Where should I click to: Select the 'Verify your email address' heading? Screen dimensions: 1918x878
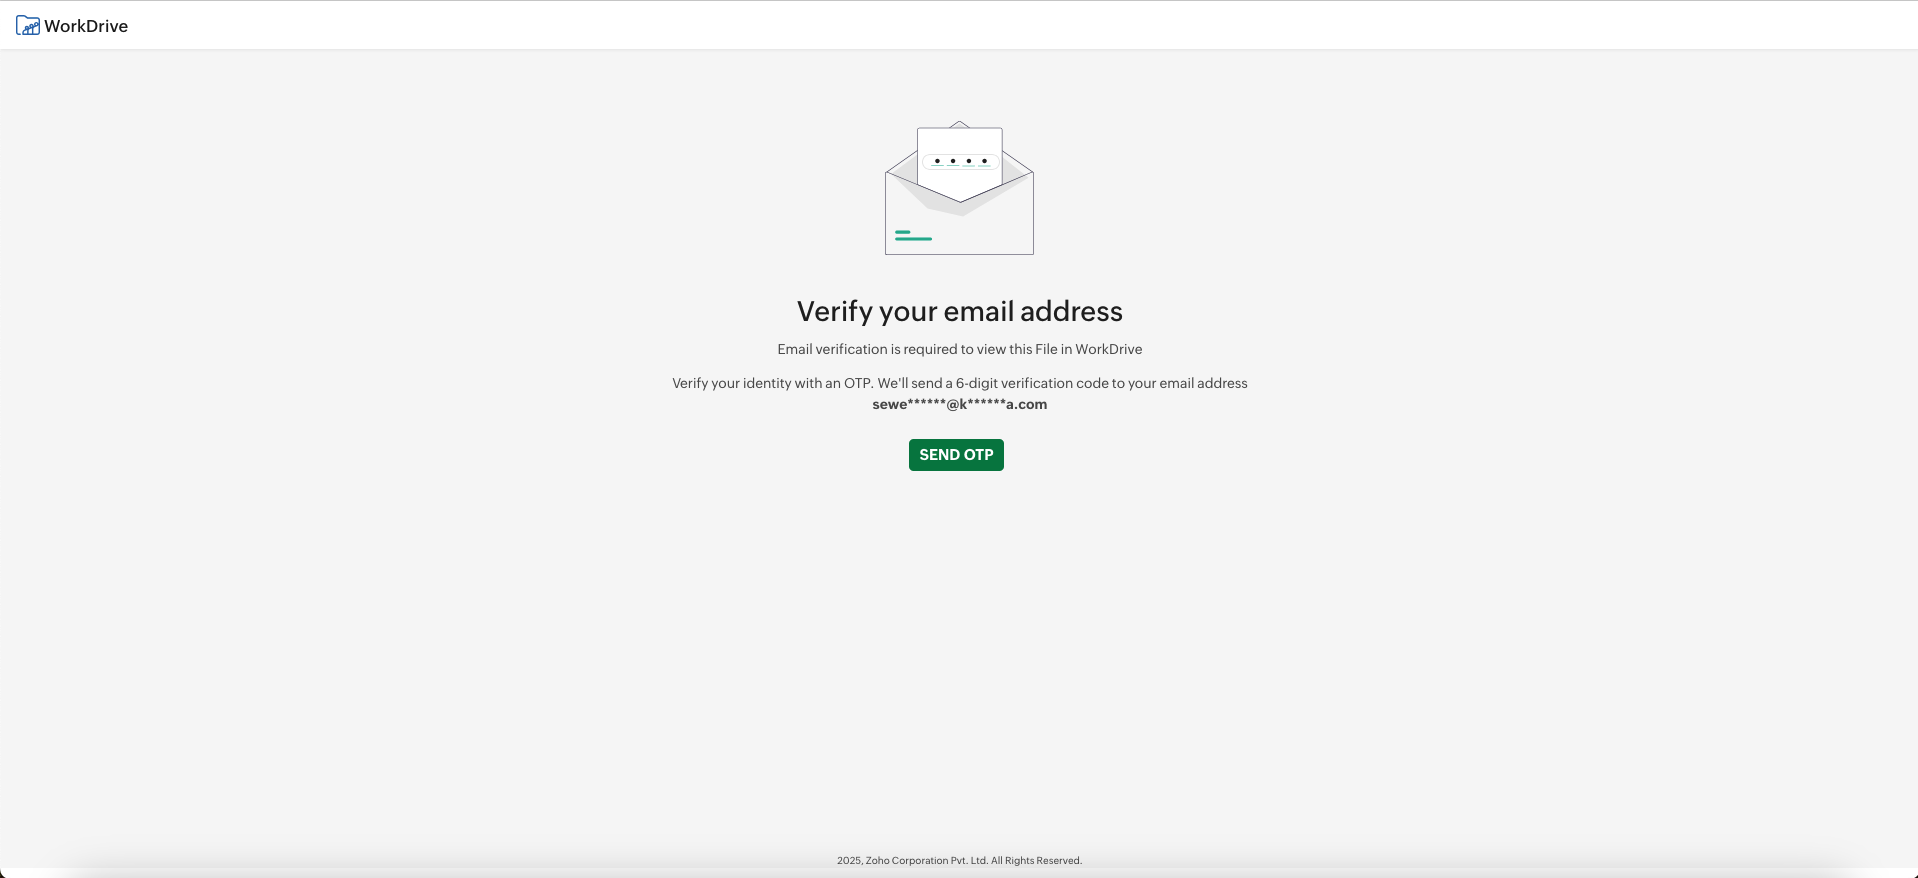(x=960, y=311)
